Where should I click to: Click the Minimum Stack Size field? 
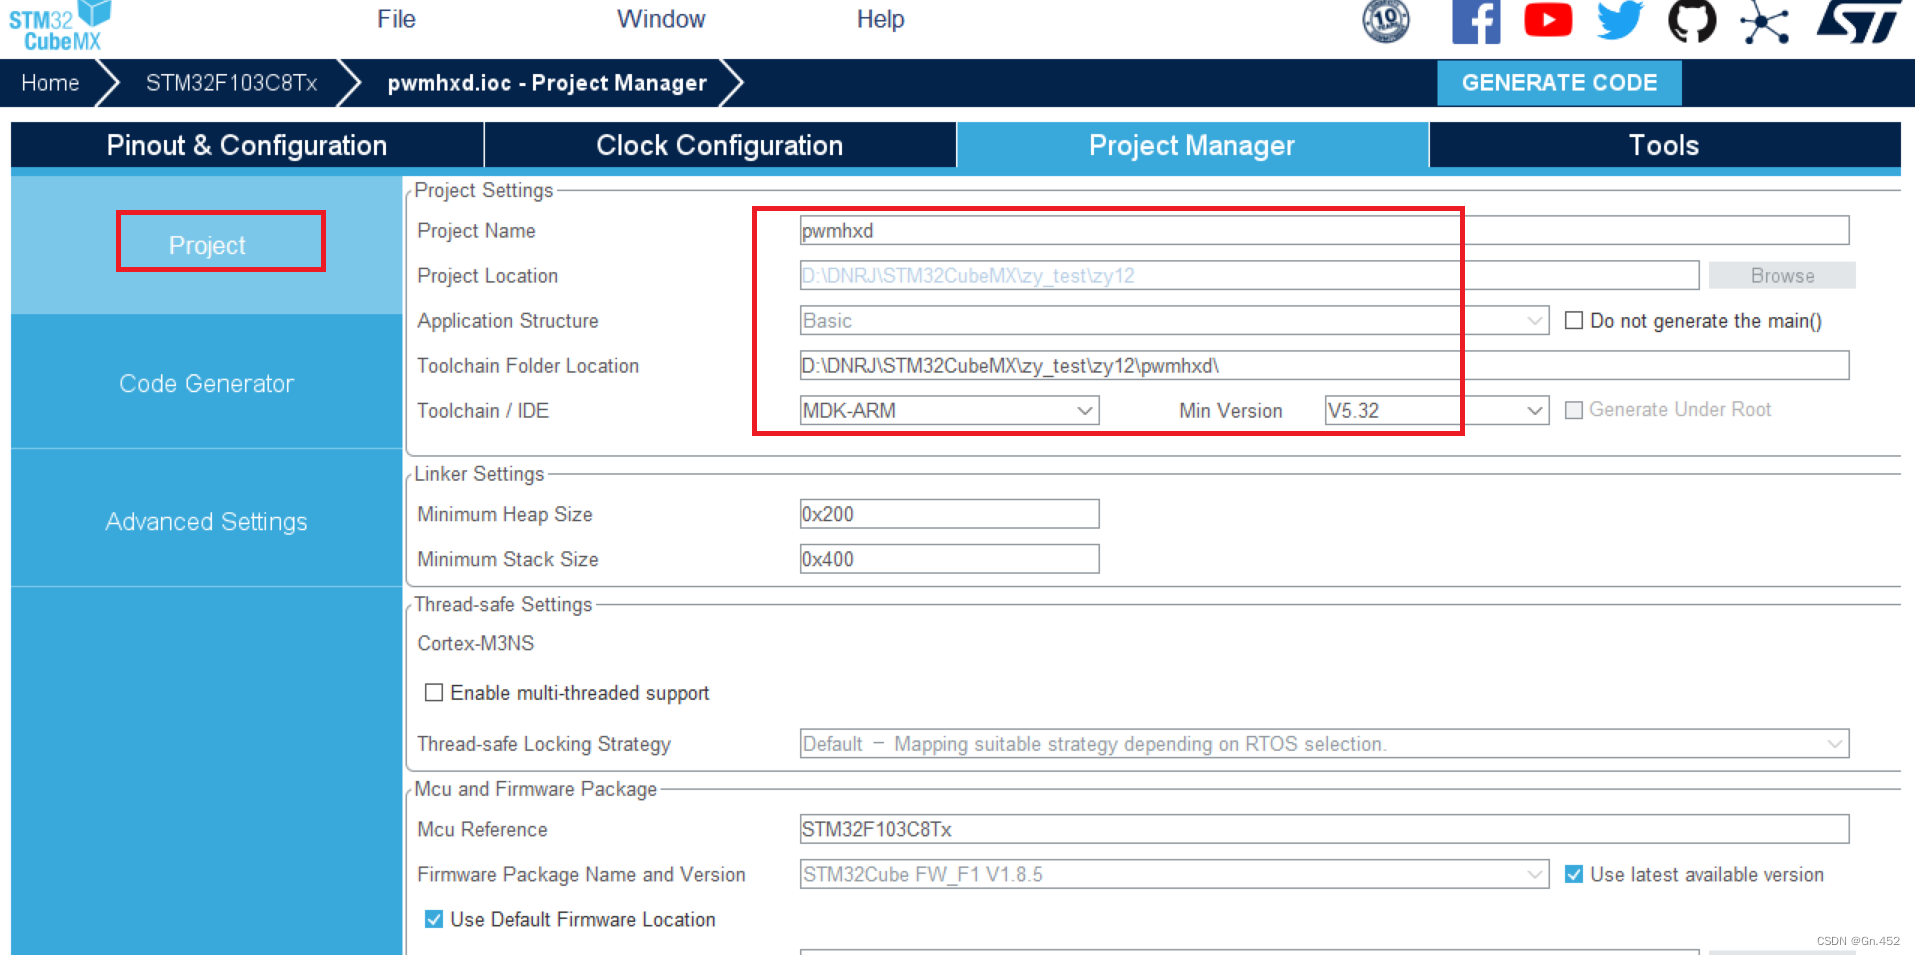click(949, 559)
